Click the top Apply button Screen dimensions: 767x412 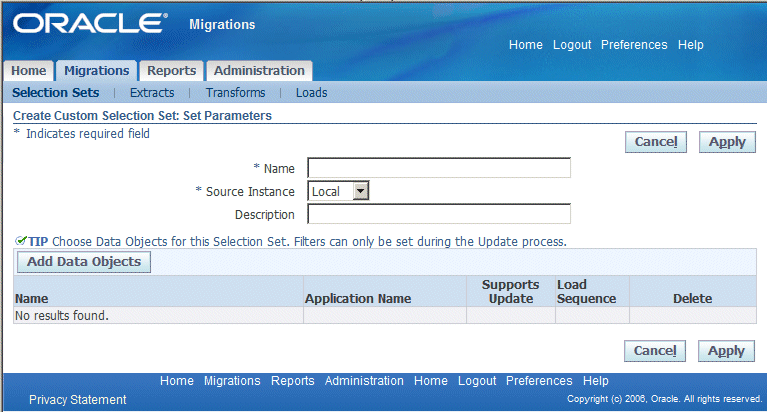click(x=727, y=142)
